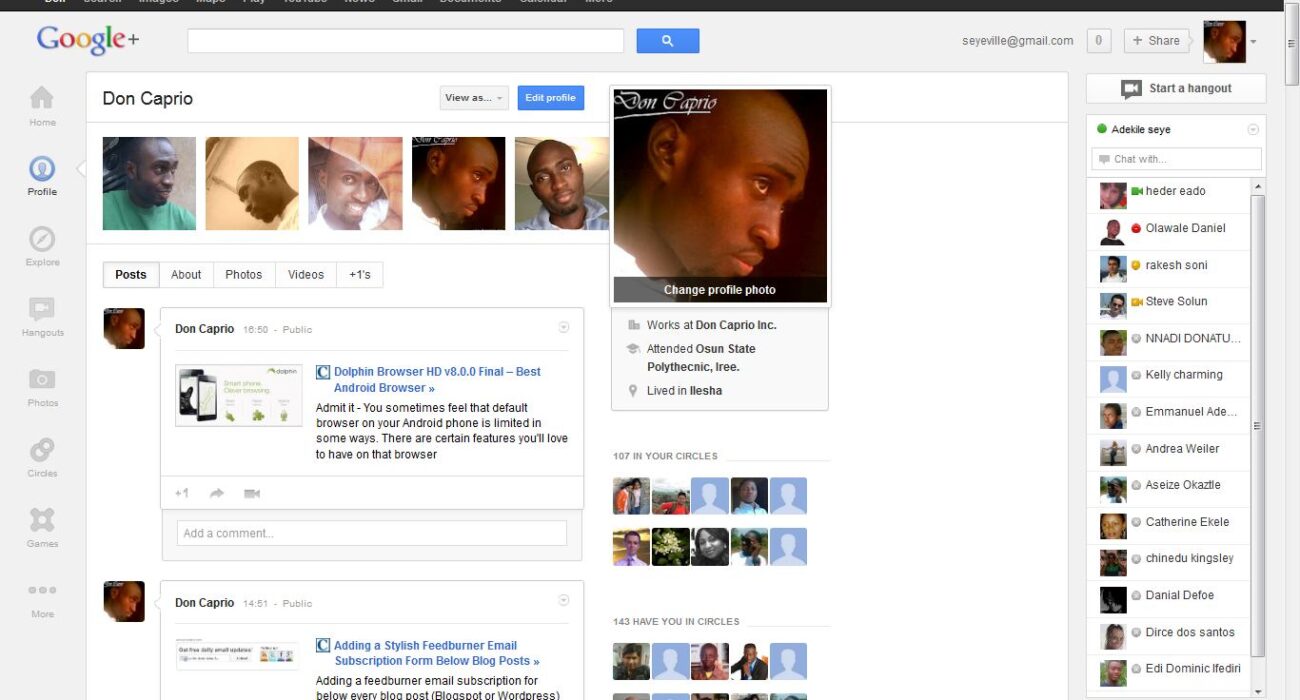Go to Hangouts in left sidebar
Screen dimensions: 1300x700
[42, 310]
